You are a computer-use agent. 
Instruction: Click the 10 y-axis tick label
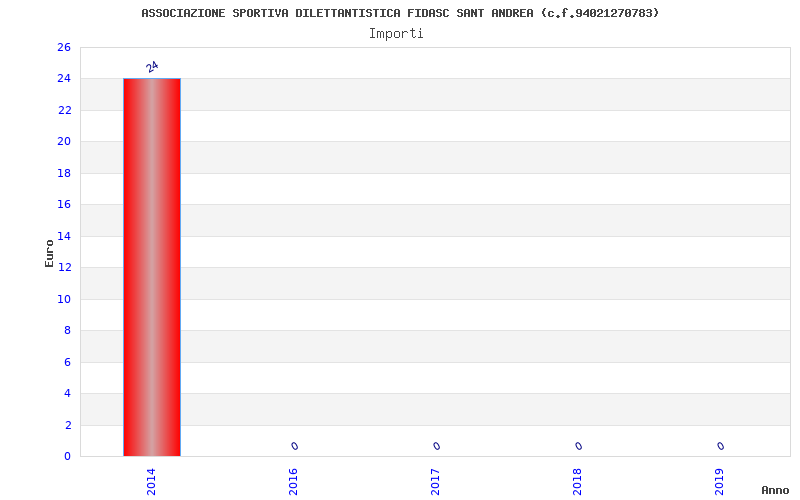pyautogui.click(x=64, y=299)
